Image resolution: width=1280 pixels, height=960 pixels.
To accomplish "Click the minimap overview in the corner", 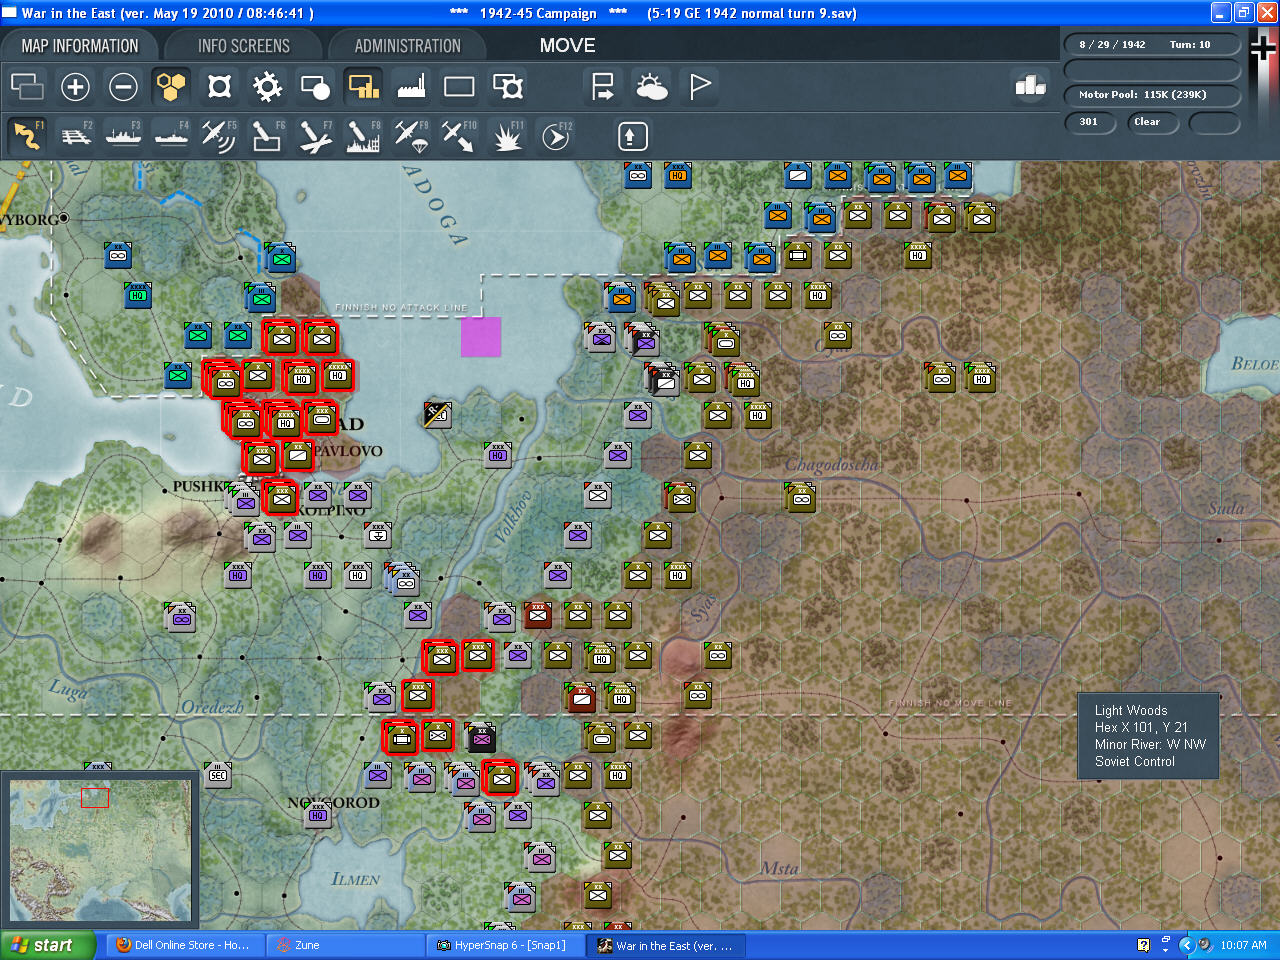I will coord(100,851).
